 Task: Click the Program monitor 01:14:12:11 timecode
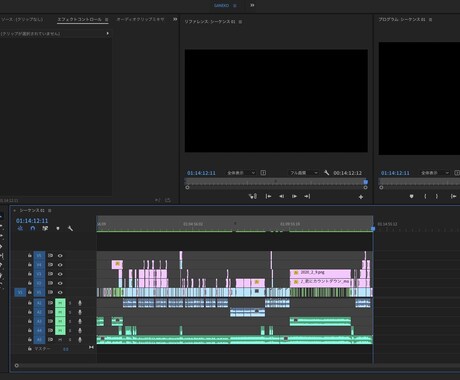(x=395, y=173)
